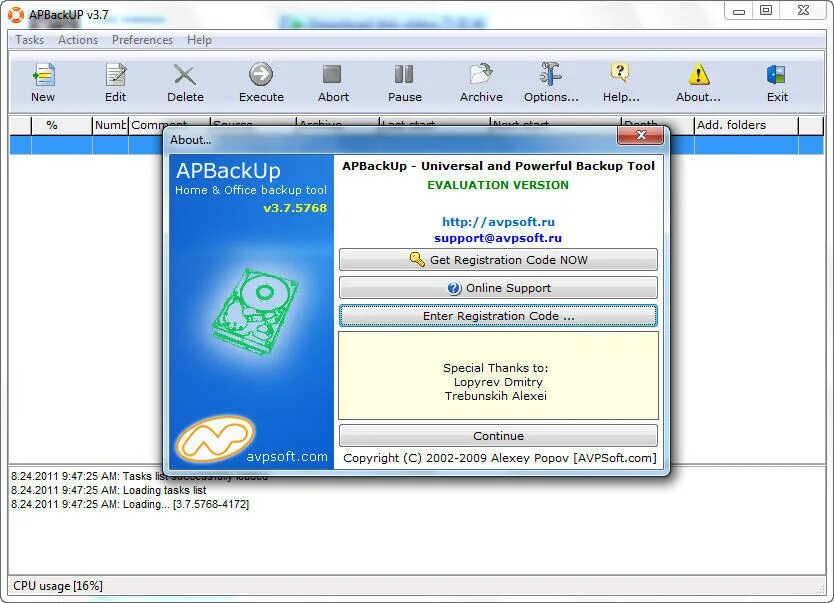Click 'Lopyrev Dmitry' in thanks box
The width and height of the screenshot is (834, 603).
coord(498,382)
